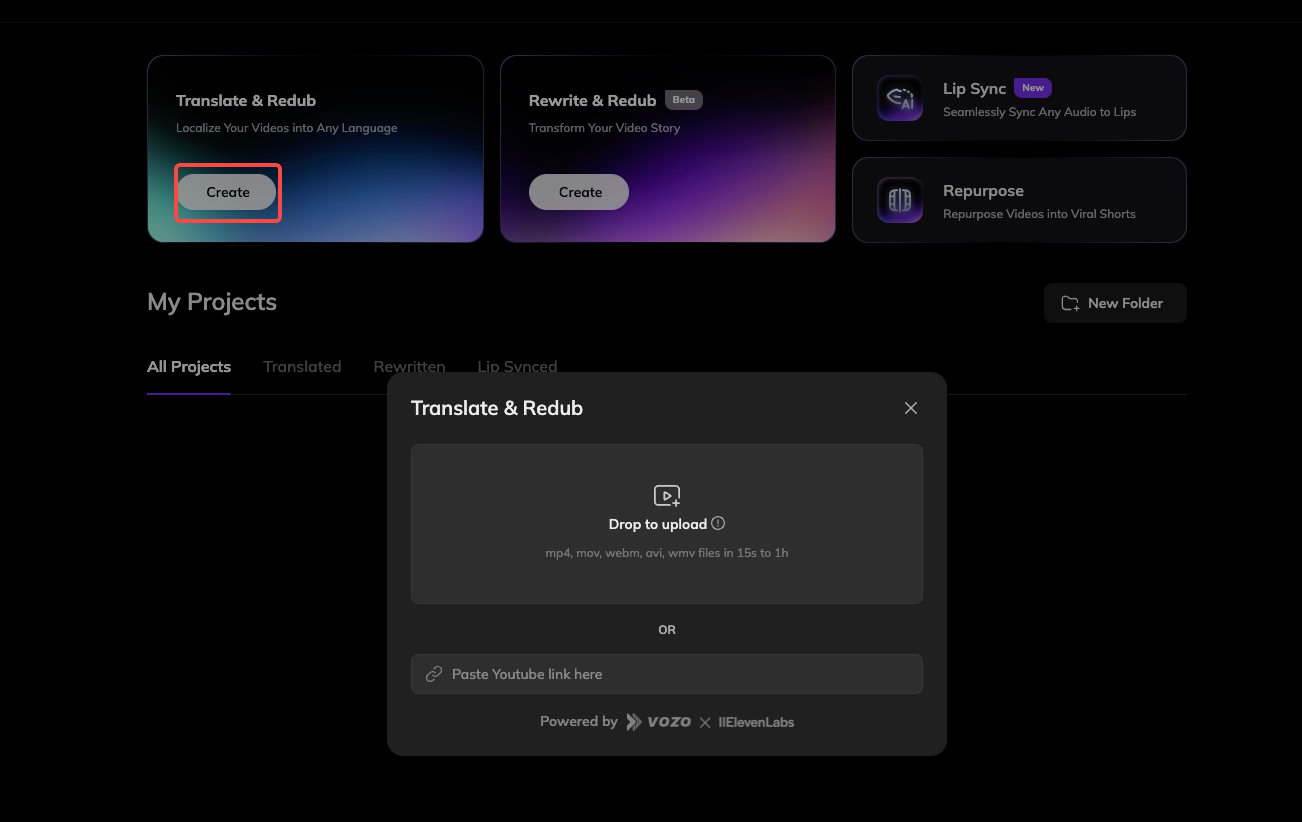Switch to the All Projects tab
The height and width of the screenshot is (822, 1302).
point(189,367)
